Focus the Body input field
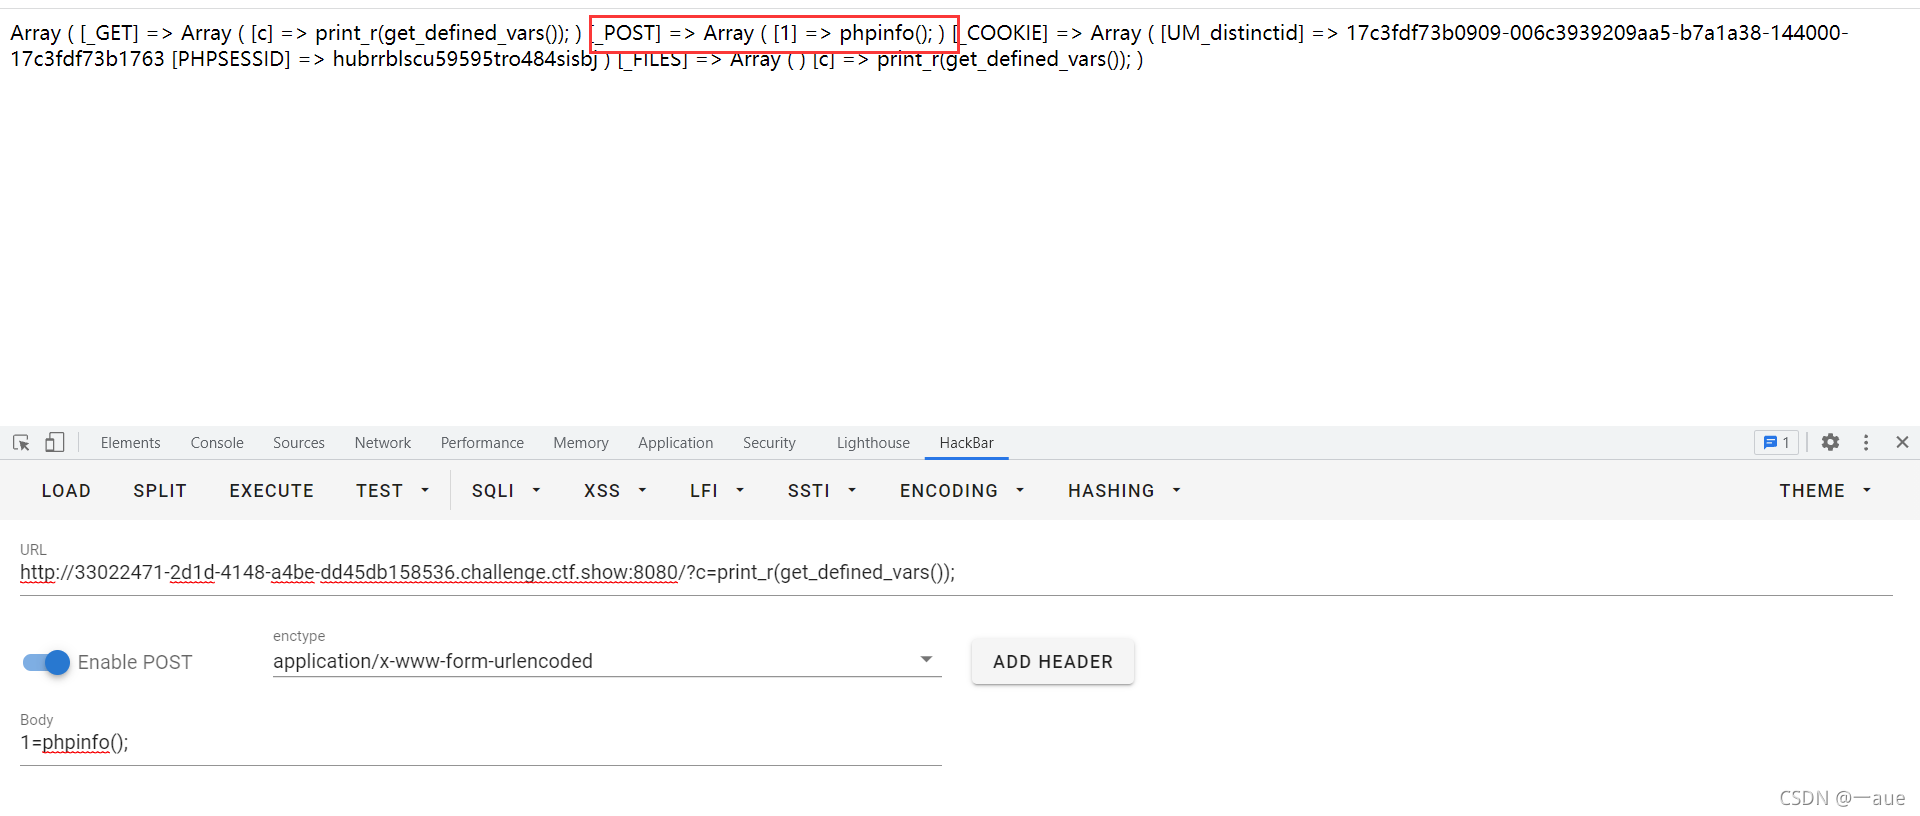Screen dimensions: 1920x816 481,742
